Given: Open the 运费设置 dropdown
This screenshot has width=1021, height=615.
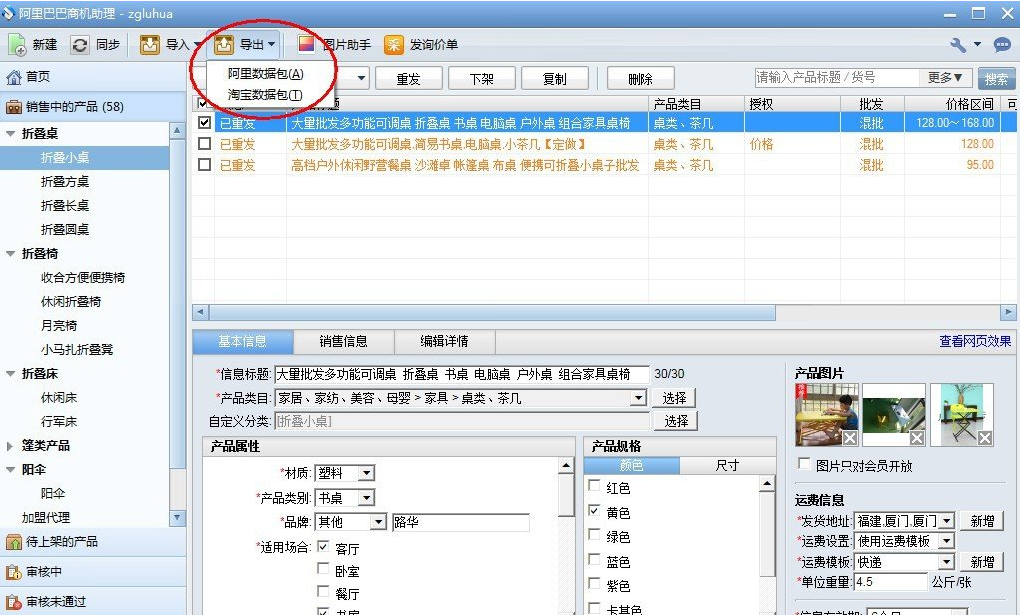Looking at the screenshot, I should pos(947,541).
